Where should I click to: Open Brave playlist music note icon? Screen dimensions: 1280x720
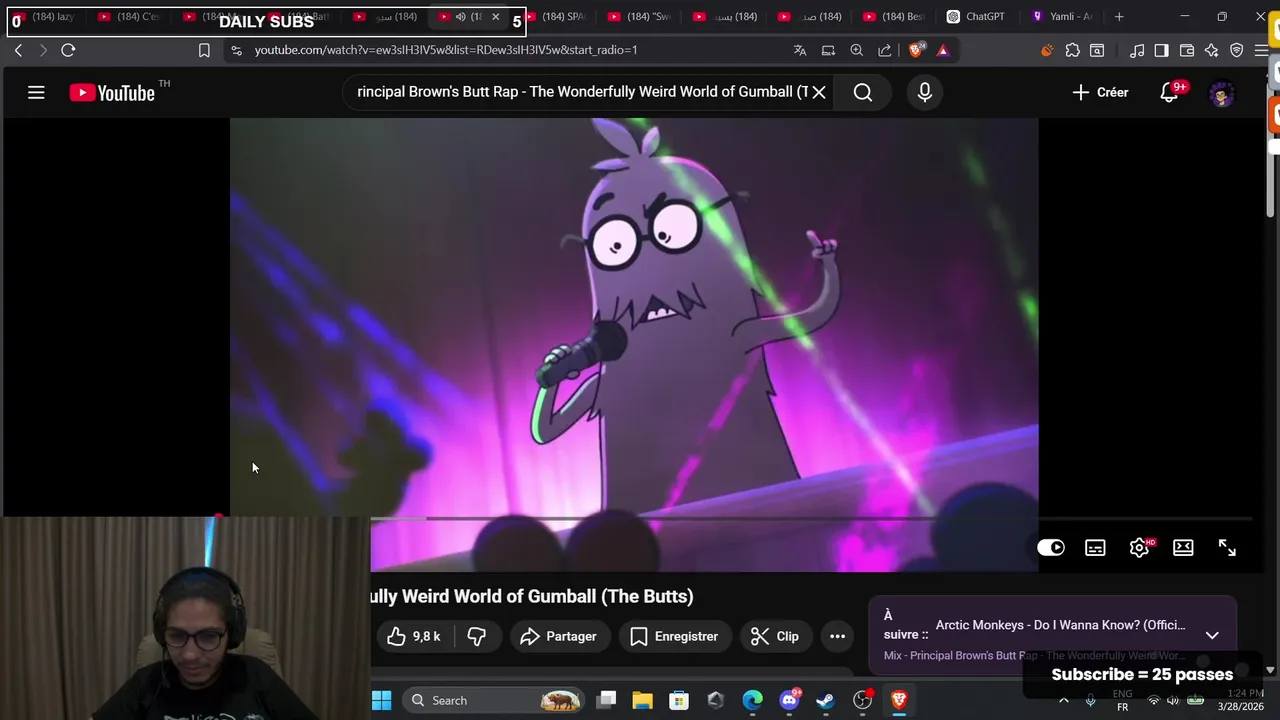point(1137,50)
